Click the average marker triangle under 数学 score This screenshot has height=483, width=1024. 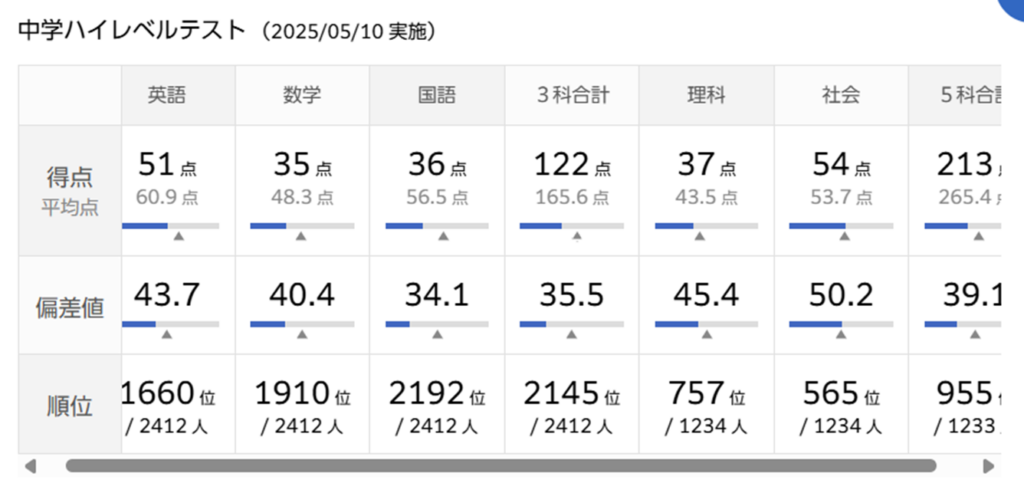point(300,237)
